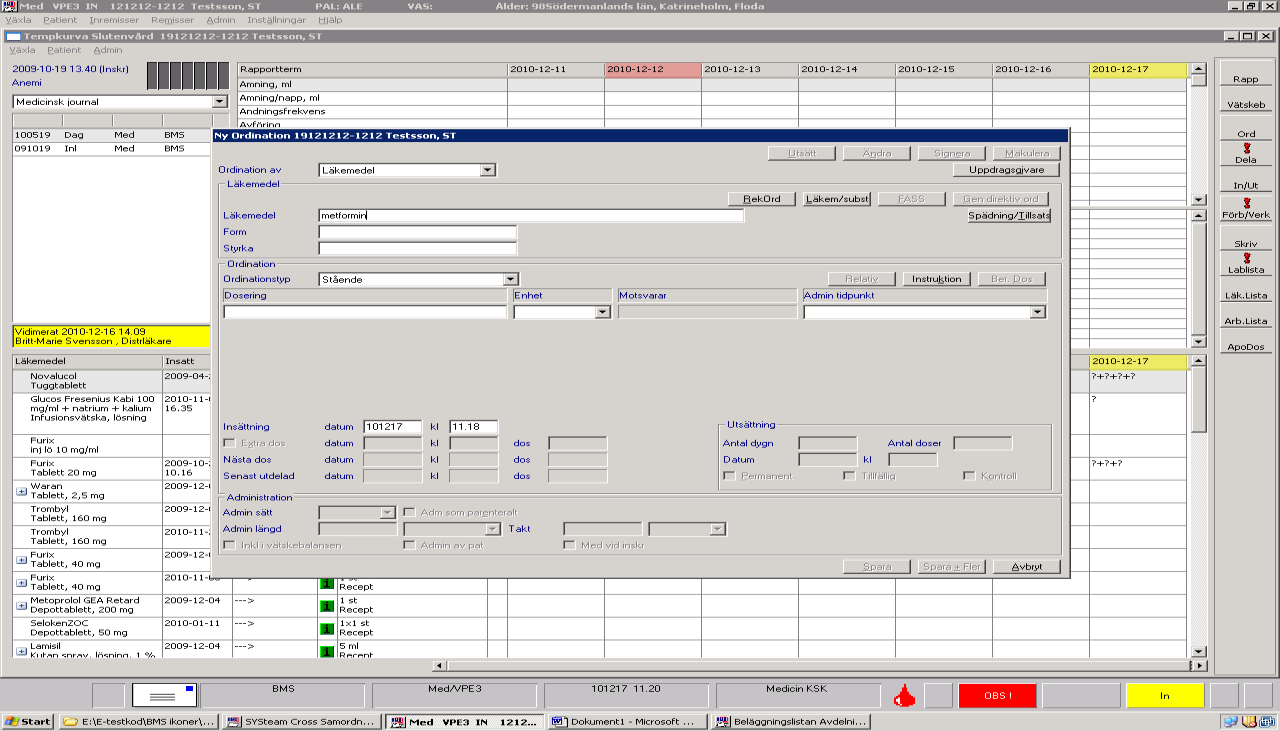Open the Inremisser menu

tap(114, 20)
